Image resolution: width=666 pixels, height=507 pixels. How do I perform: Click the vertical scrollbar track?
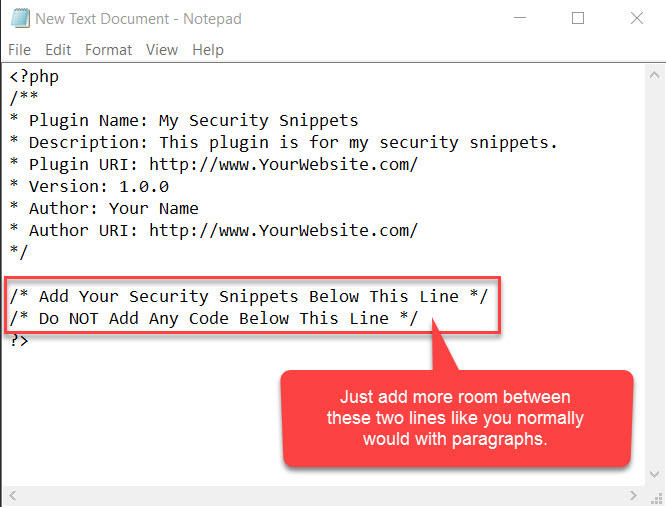[655, 274]
